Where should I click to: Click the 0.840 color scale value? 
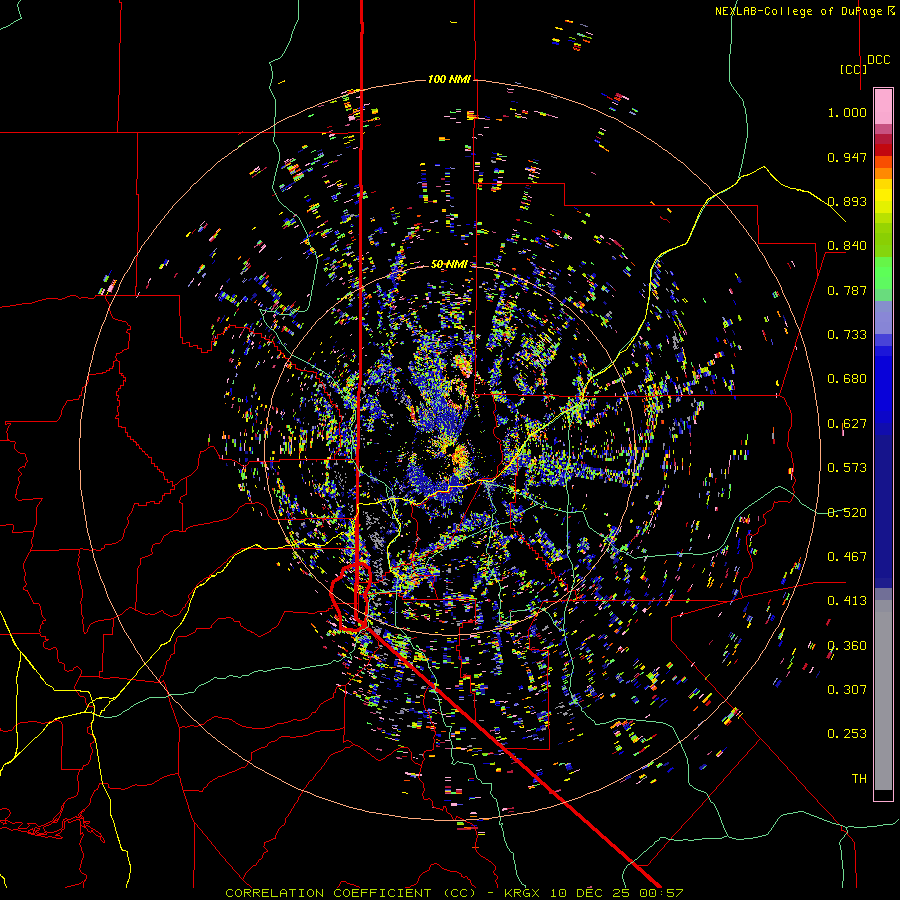847,246
